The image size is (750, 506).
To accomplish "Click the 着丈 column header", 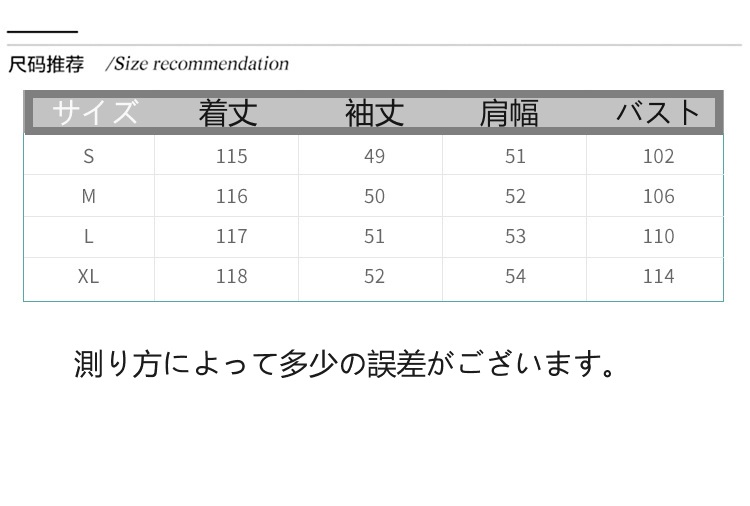I will (x=228, y=112).
